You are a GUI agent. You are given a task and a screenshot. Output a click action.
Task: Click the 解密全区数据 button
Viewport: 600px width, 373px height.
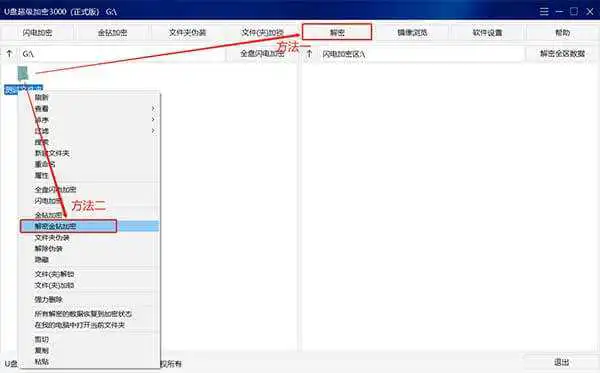[562, 54]
